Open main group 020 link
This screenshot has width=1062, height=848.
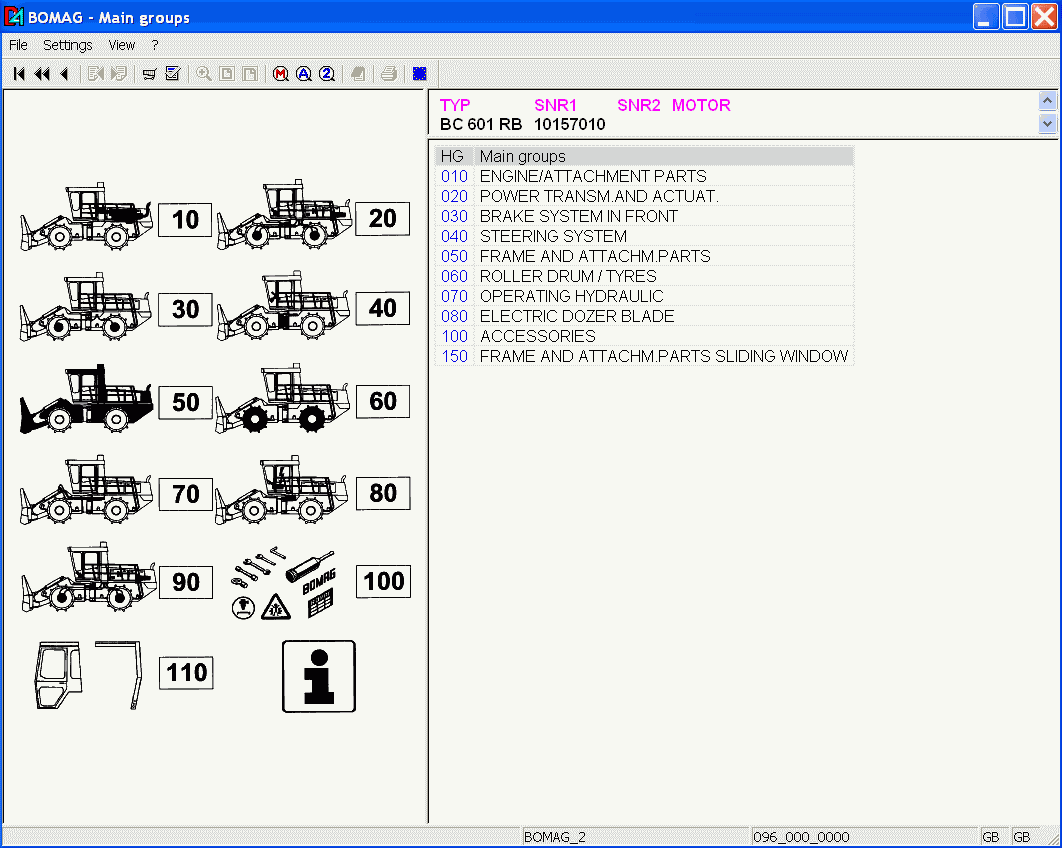coord(454,196)
